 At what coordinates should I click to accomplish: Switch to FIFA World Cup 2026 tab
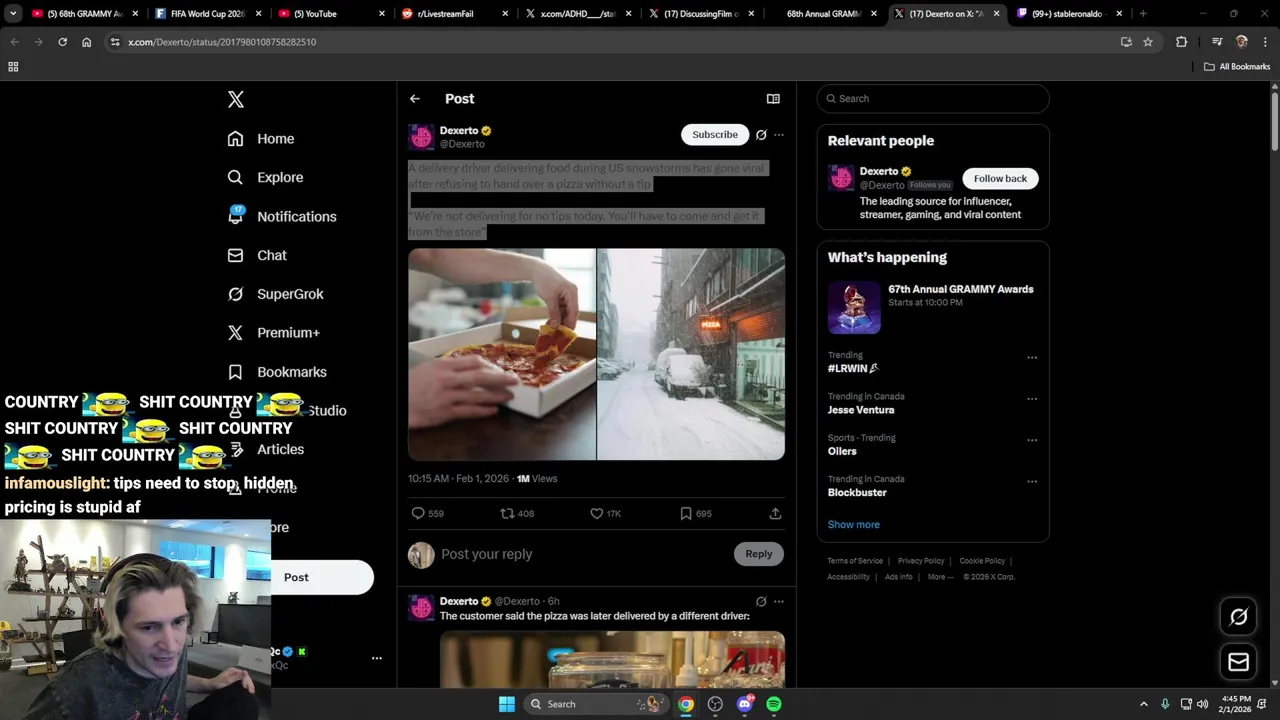click(x=206, y=14)
